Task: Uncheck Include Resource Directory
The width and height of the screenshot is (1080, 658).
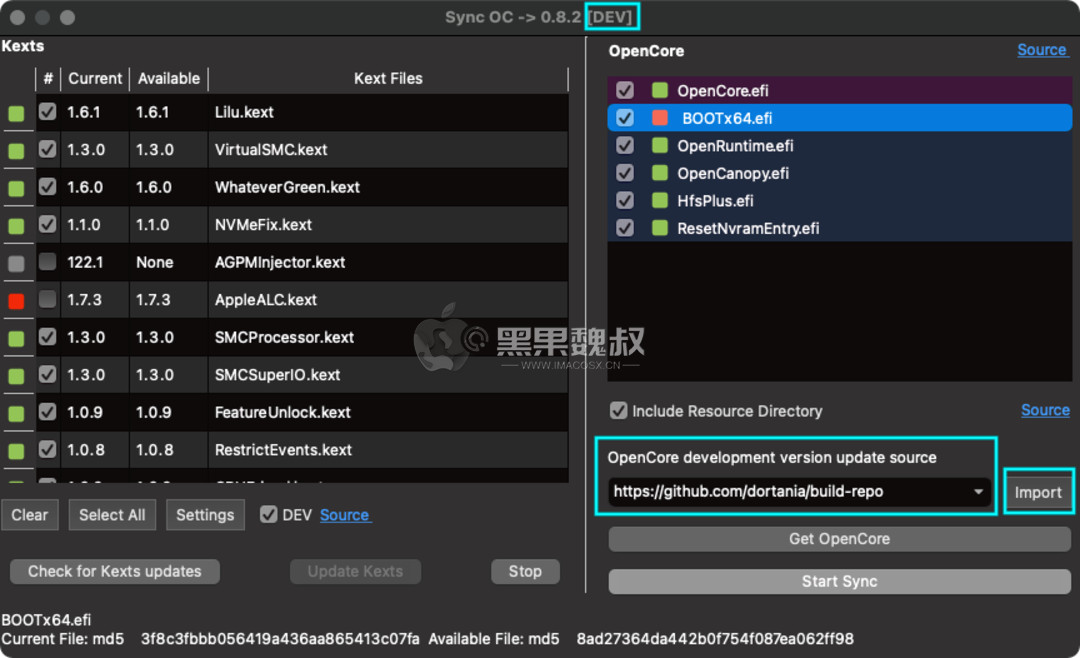Action: coord(618,410)
